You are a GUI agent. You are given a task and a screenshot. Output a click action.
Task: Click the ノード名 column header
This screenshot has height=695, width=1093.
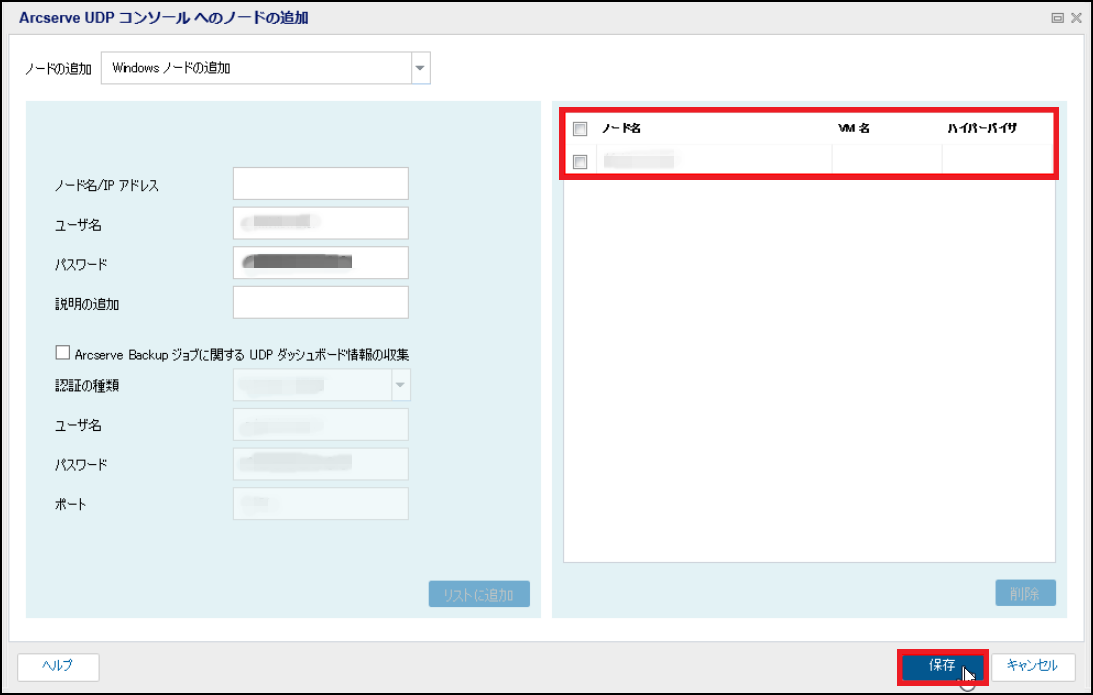click(621, 128)
